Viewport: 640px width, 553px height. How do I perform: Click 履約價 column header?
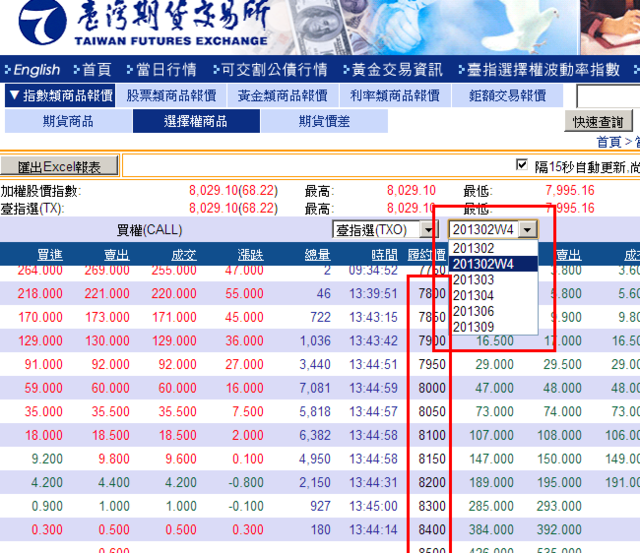pyautogui.click(x=427, y=255)
